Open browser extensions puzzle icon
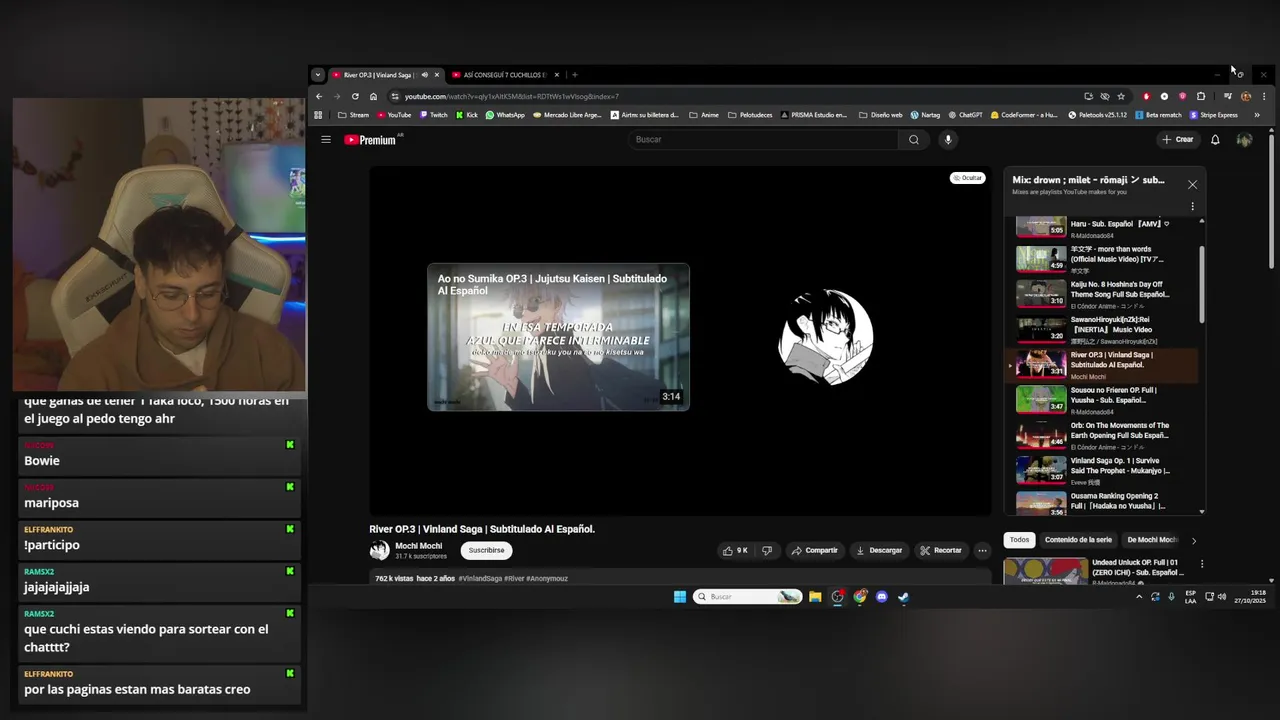Image resolution: width=1280 pixels, height=720 pixels. tap(1201, 97)
